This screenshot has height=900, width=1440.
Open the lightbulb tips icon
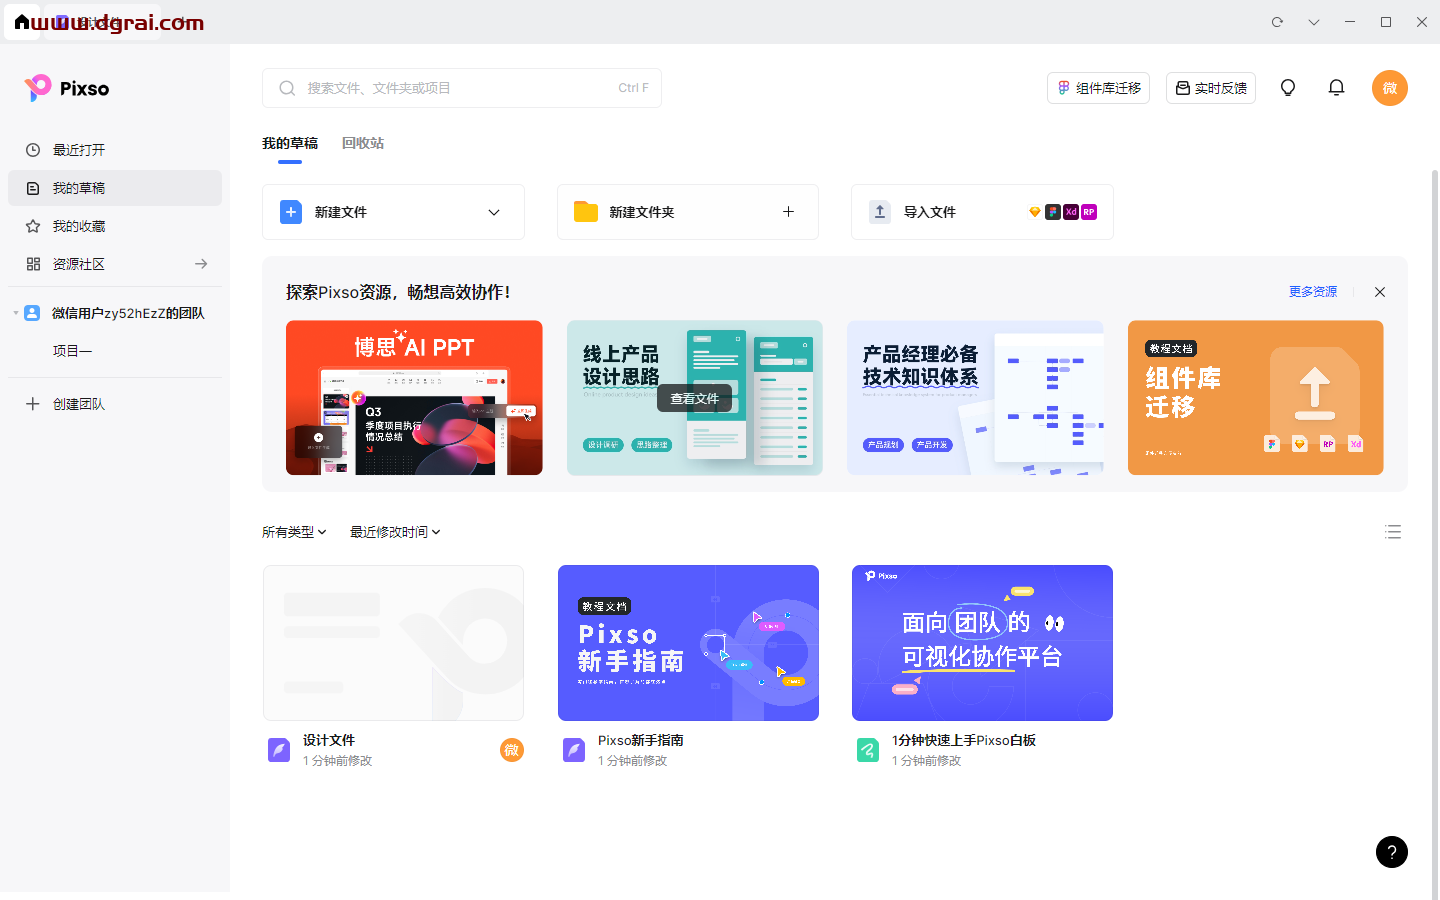coord(1288,88)
